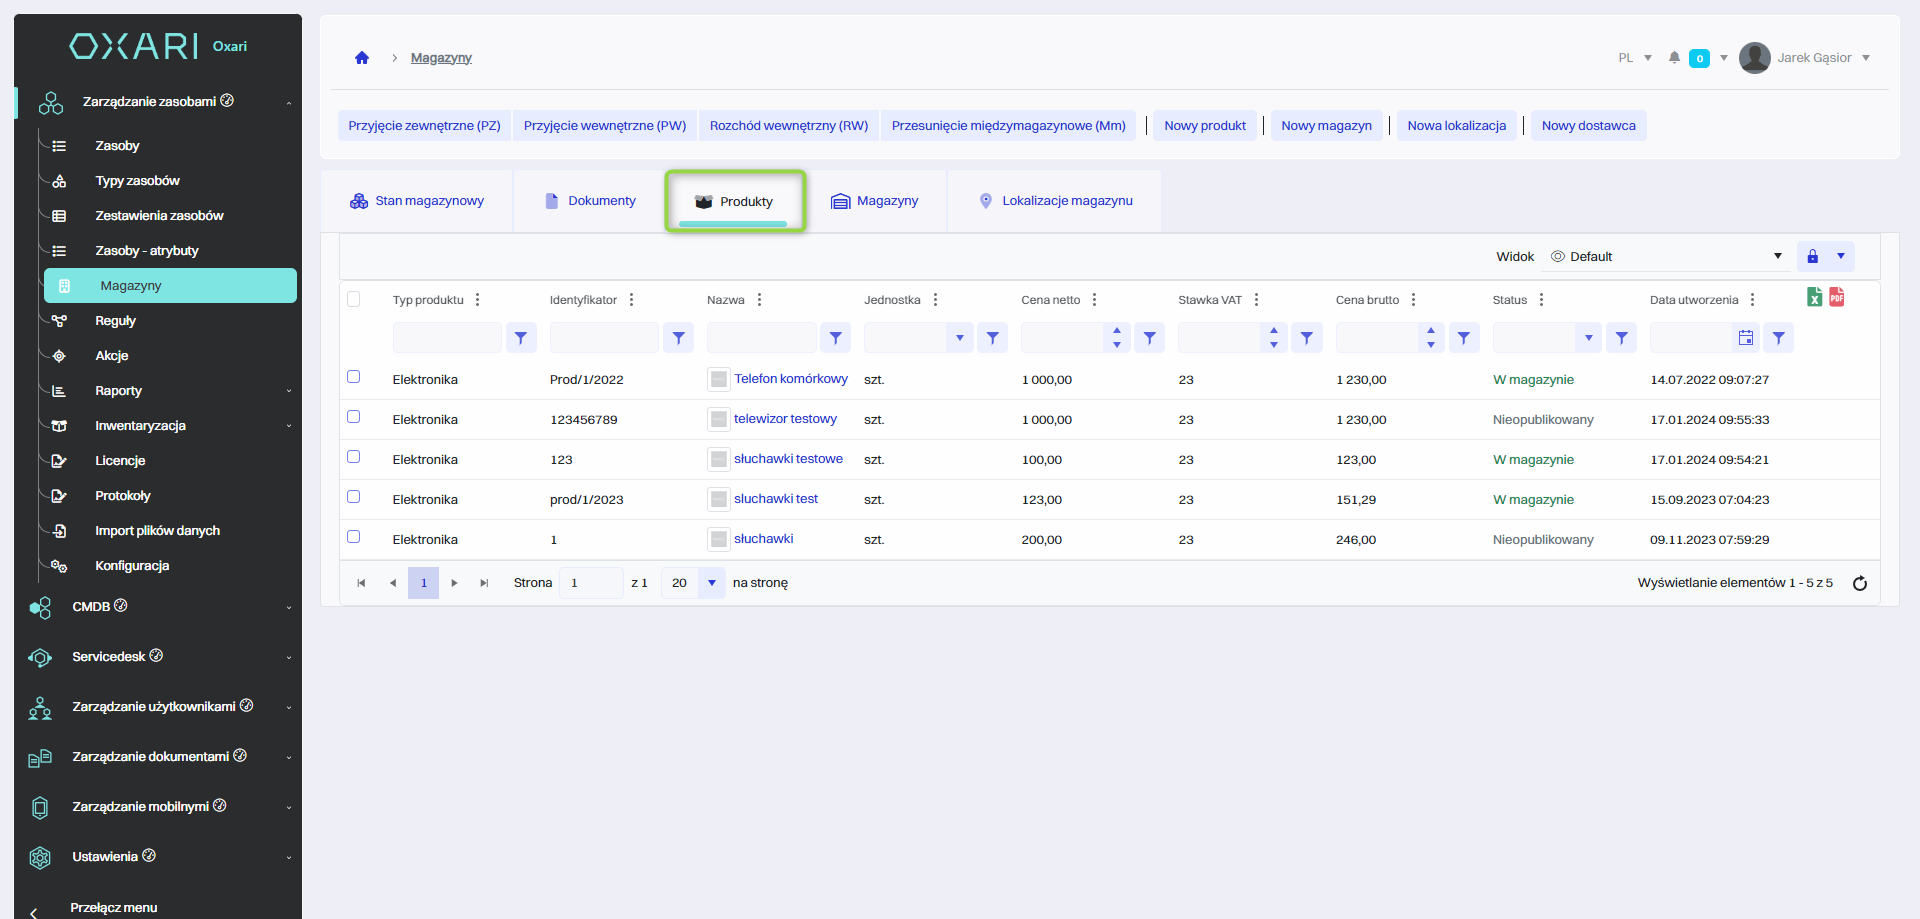Open the słuchawki testowe product link
The width and height of the screenshot is (1920, 919).
click(788, 459)
